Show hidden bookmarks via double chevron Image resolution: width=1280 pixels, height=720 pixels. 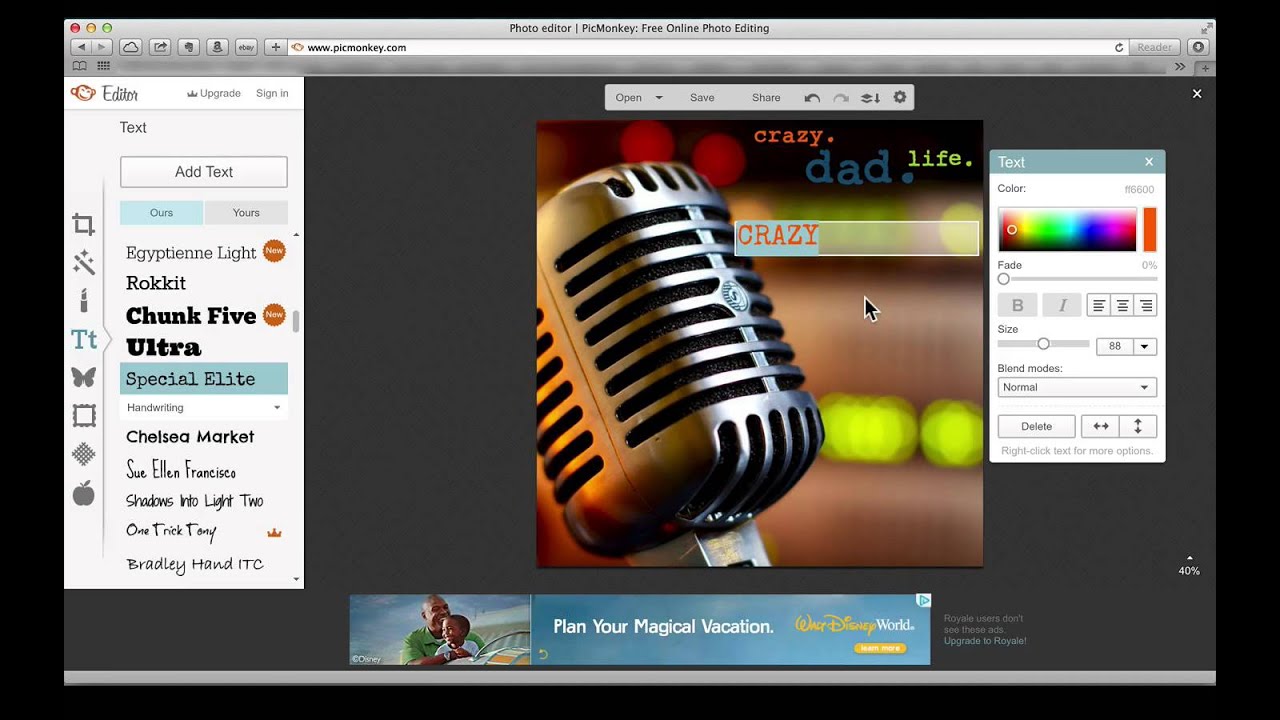coord(1180,66)
